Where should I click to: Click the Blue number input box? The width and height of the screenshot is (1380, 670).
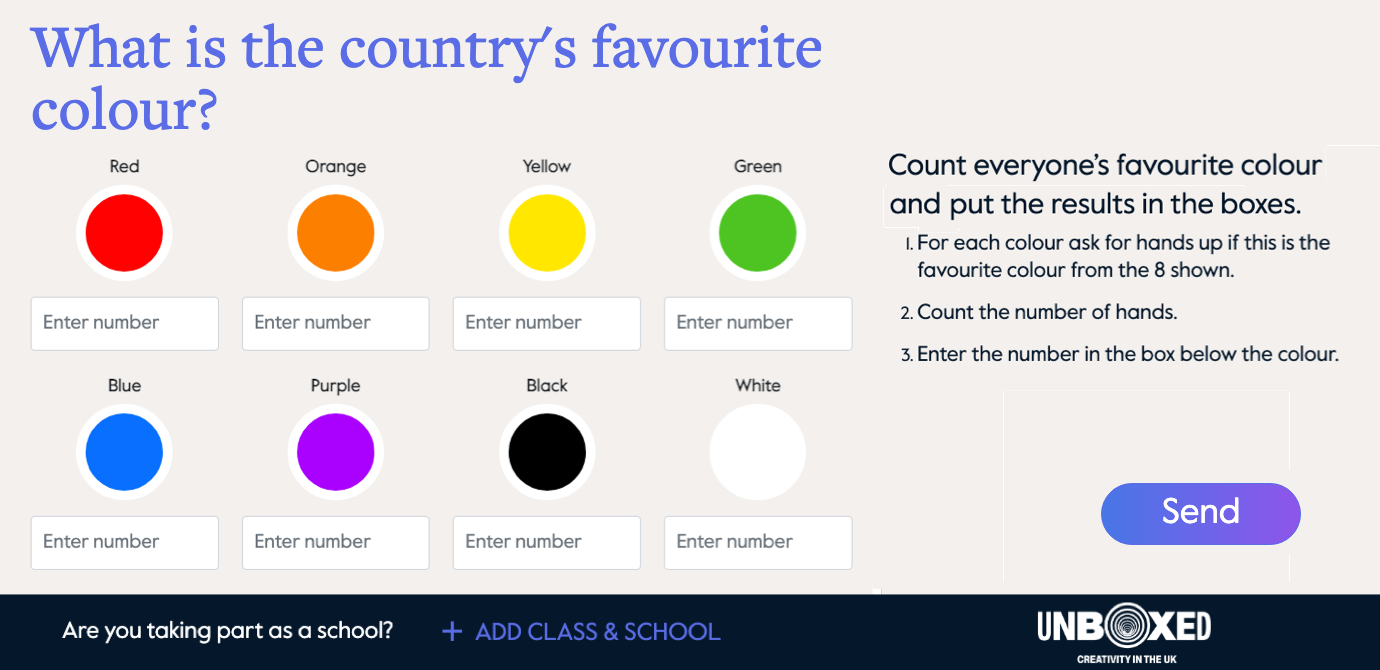pos(124,542)
